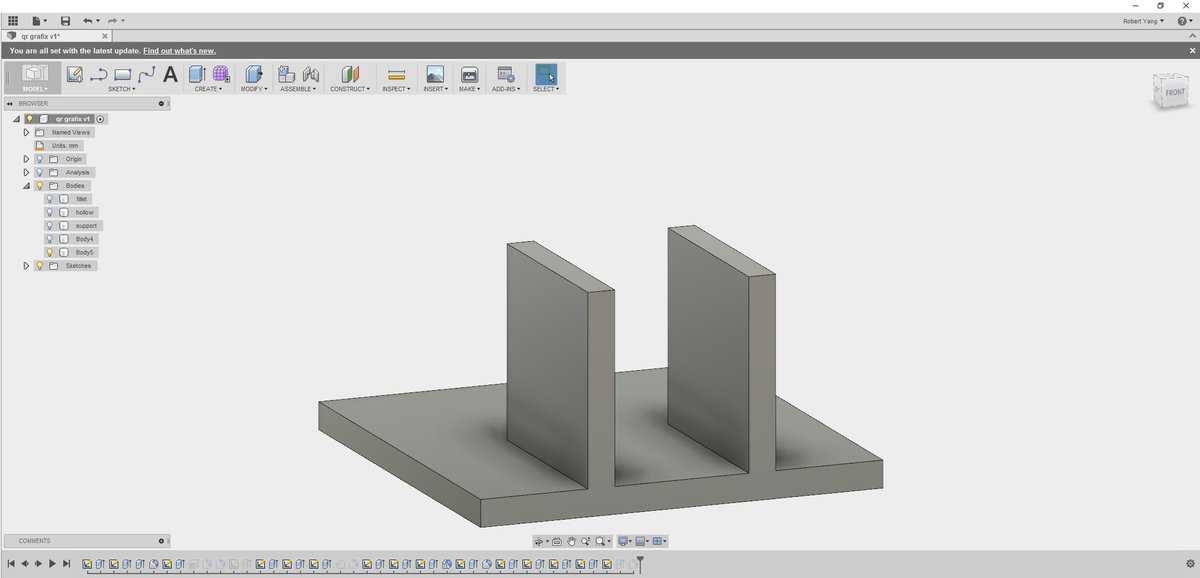The image size is (1200, 578).
Task: Open the MODIFY menu
Action: pyautogui.click(x=254, y=89)
